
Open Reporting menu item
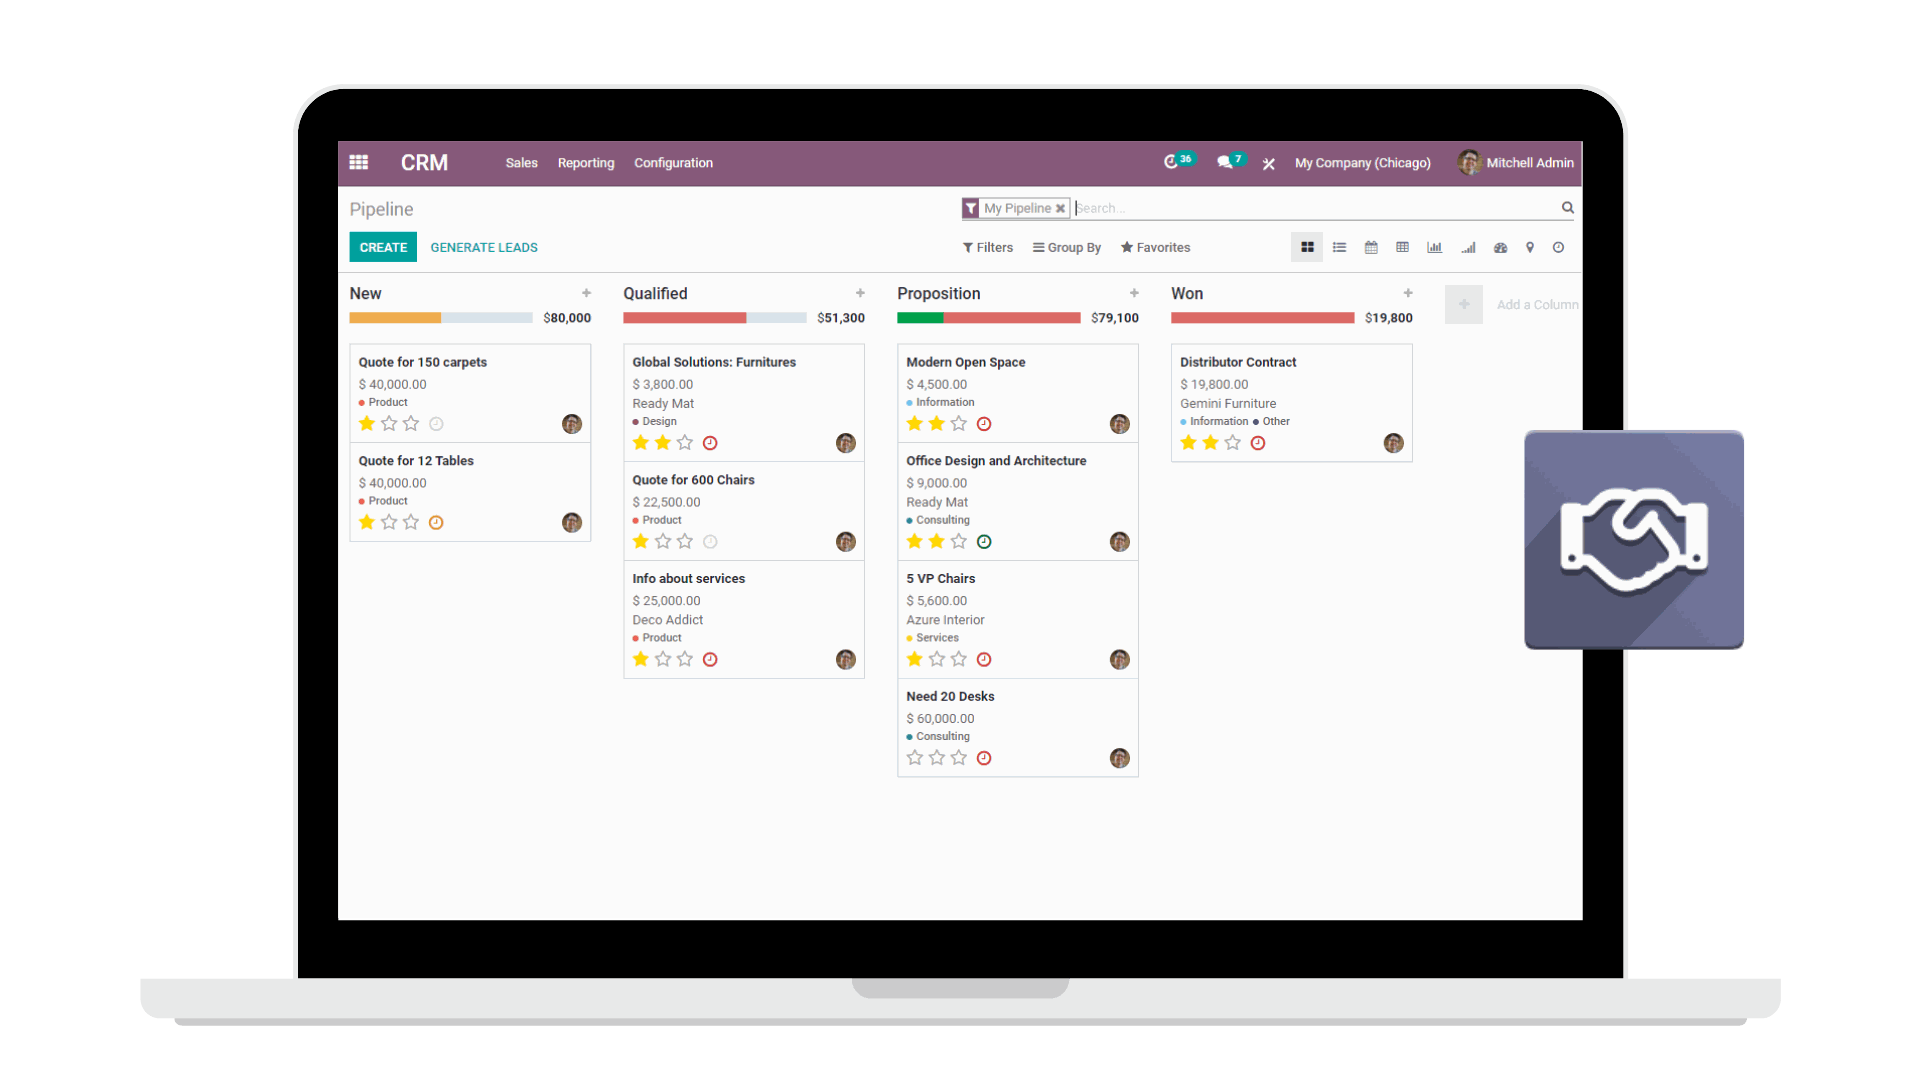pos(584,162)
